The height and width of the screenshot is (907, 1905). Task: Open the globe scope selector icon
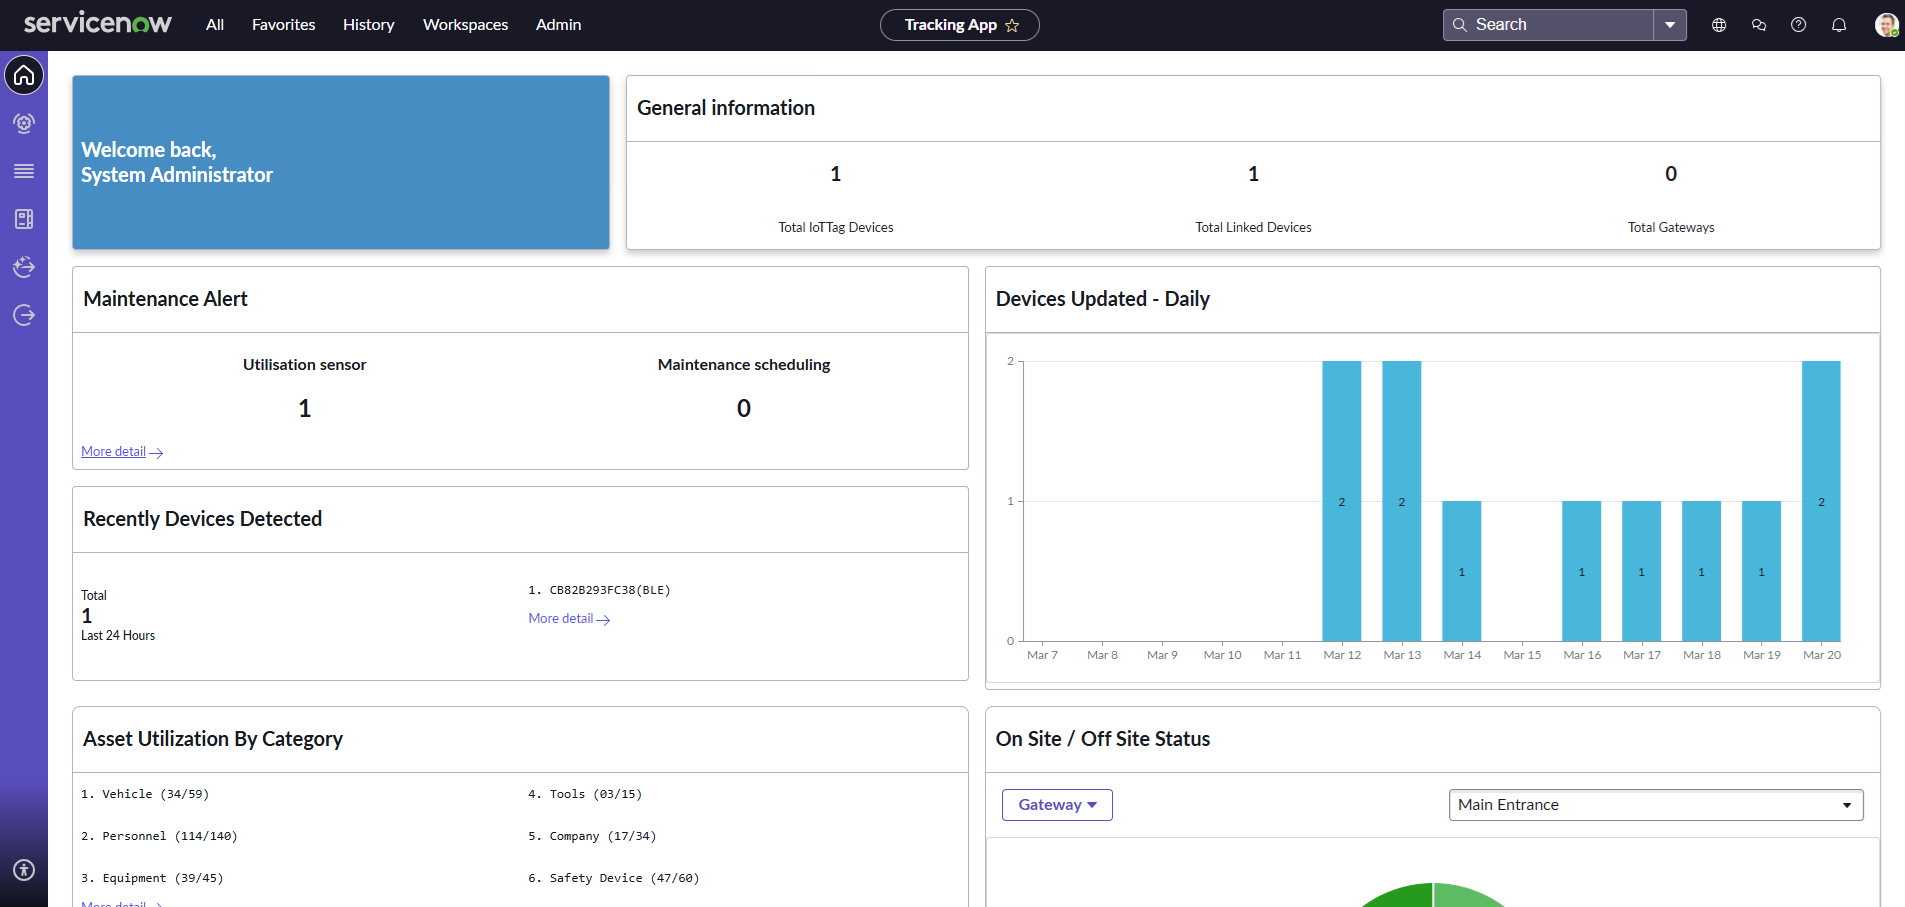[x=1719, y=25]
